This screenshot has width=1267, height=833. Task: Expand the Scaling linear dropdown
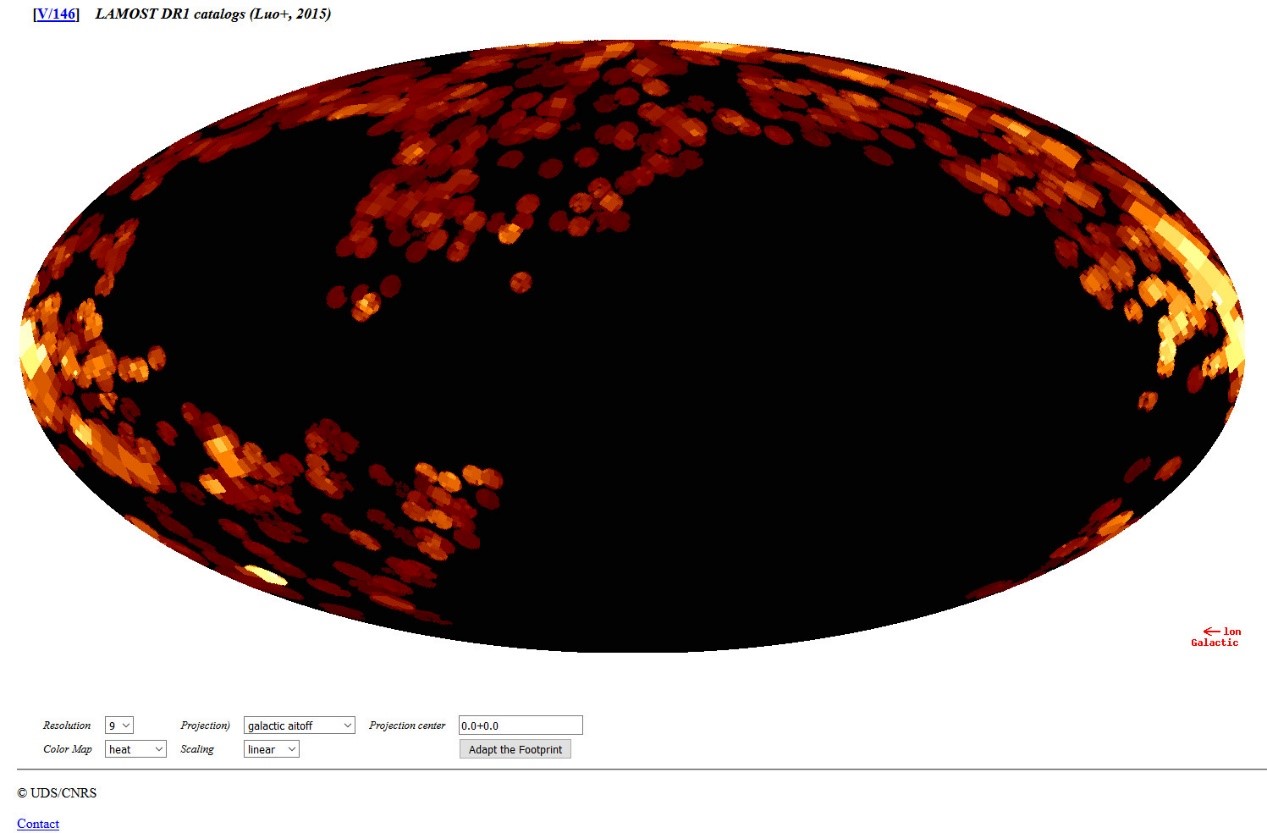pos(271,749)
